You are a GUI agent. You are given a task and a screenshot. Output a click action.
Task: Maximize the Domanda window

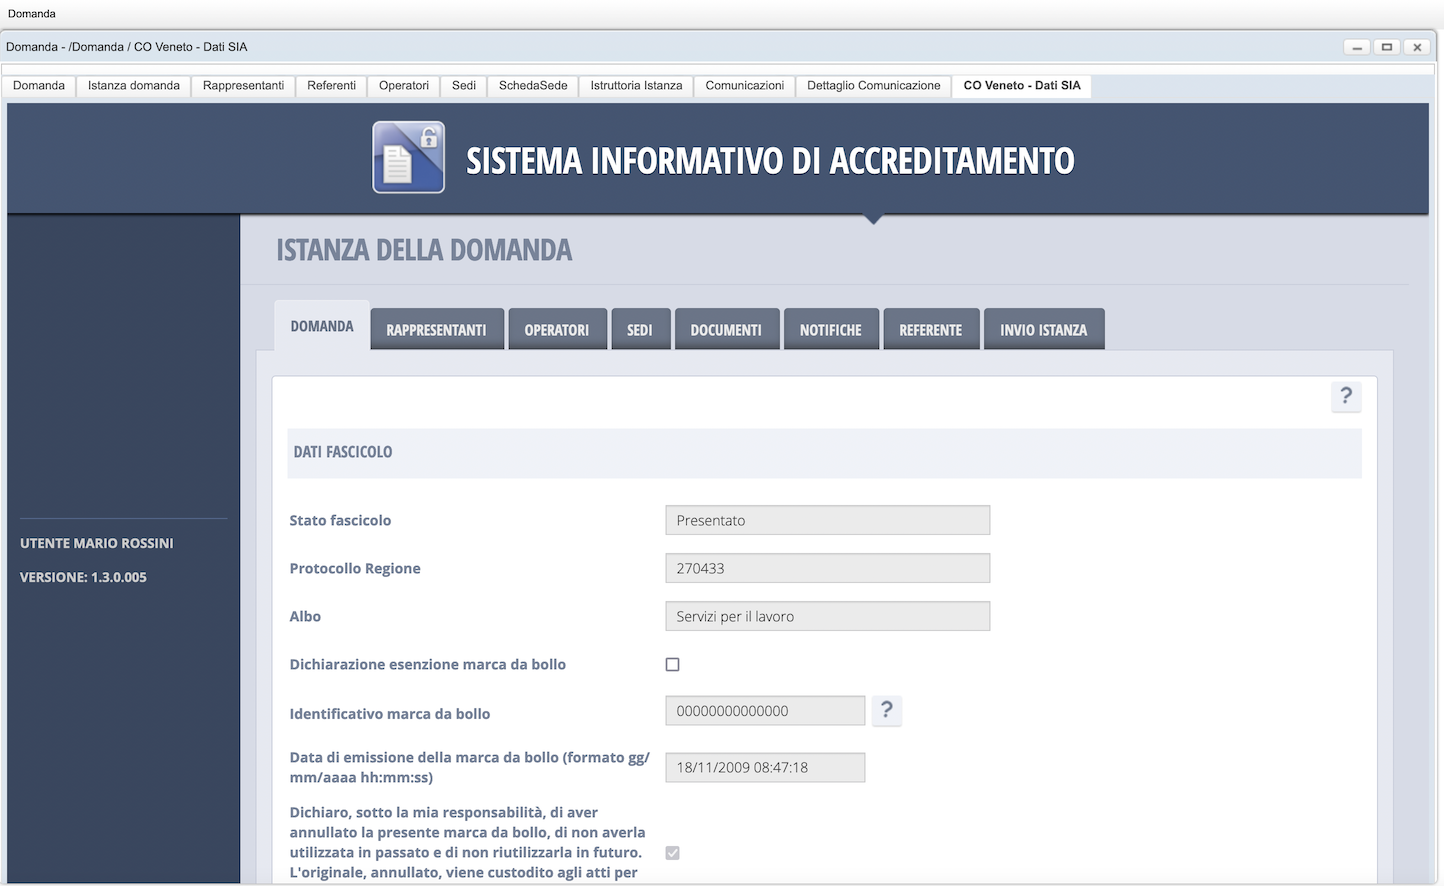click(x=1387, y=47)
